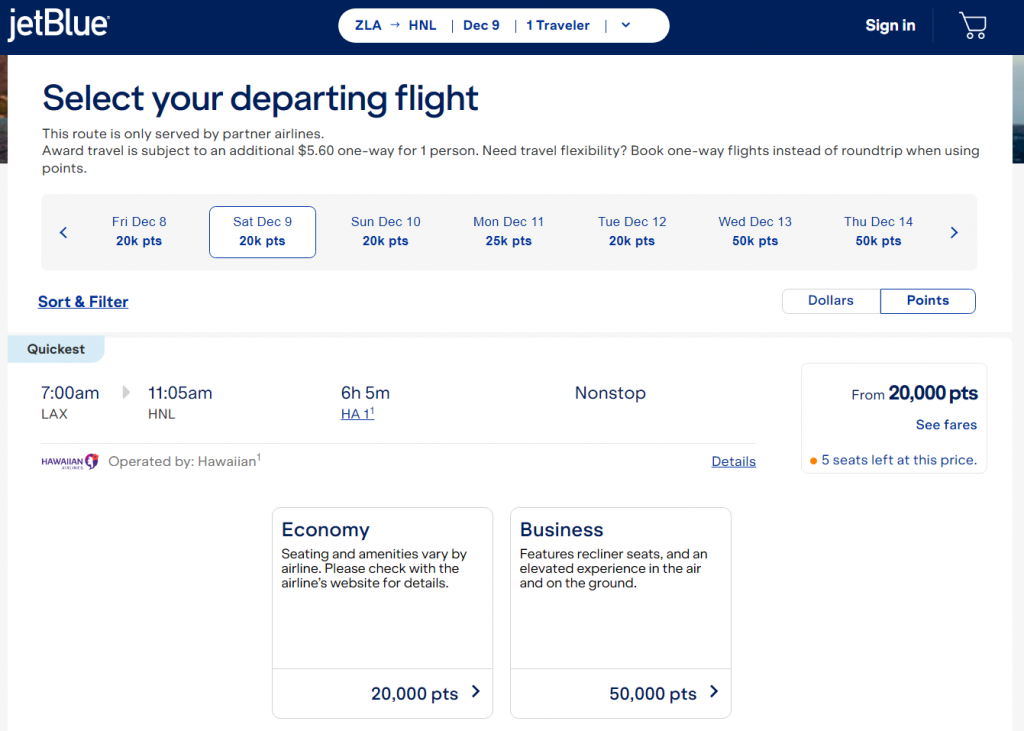Image resolution: width=1024 pixels, height=731 pixels.
Task: Click the HA 1 flight number link
Action: point(357,413)
